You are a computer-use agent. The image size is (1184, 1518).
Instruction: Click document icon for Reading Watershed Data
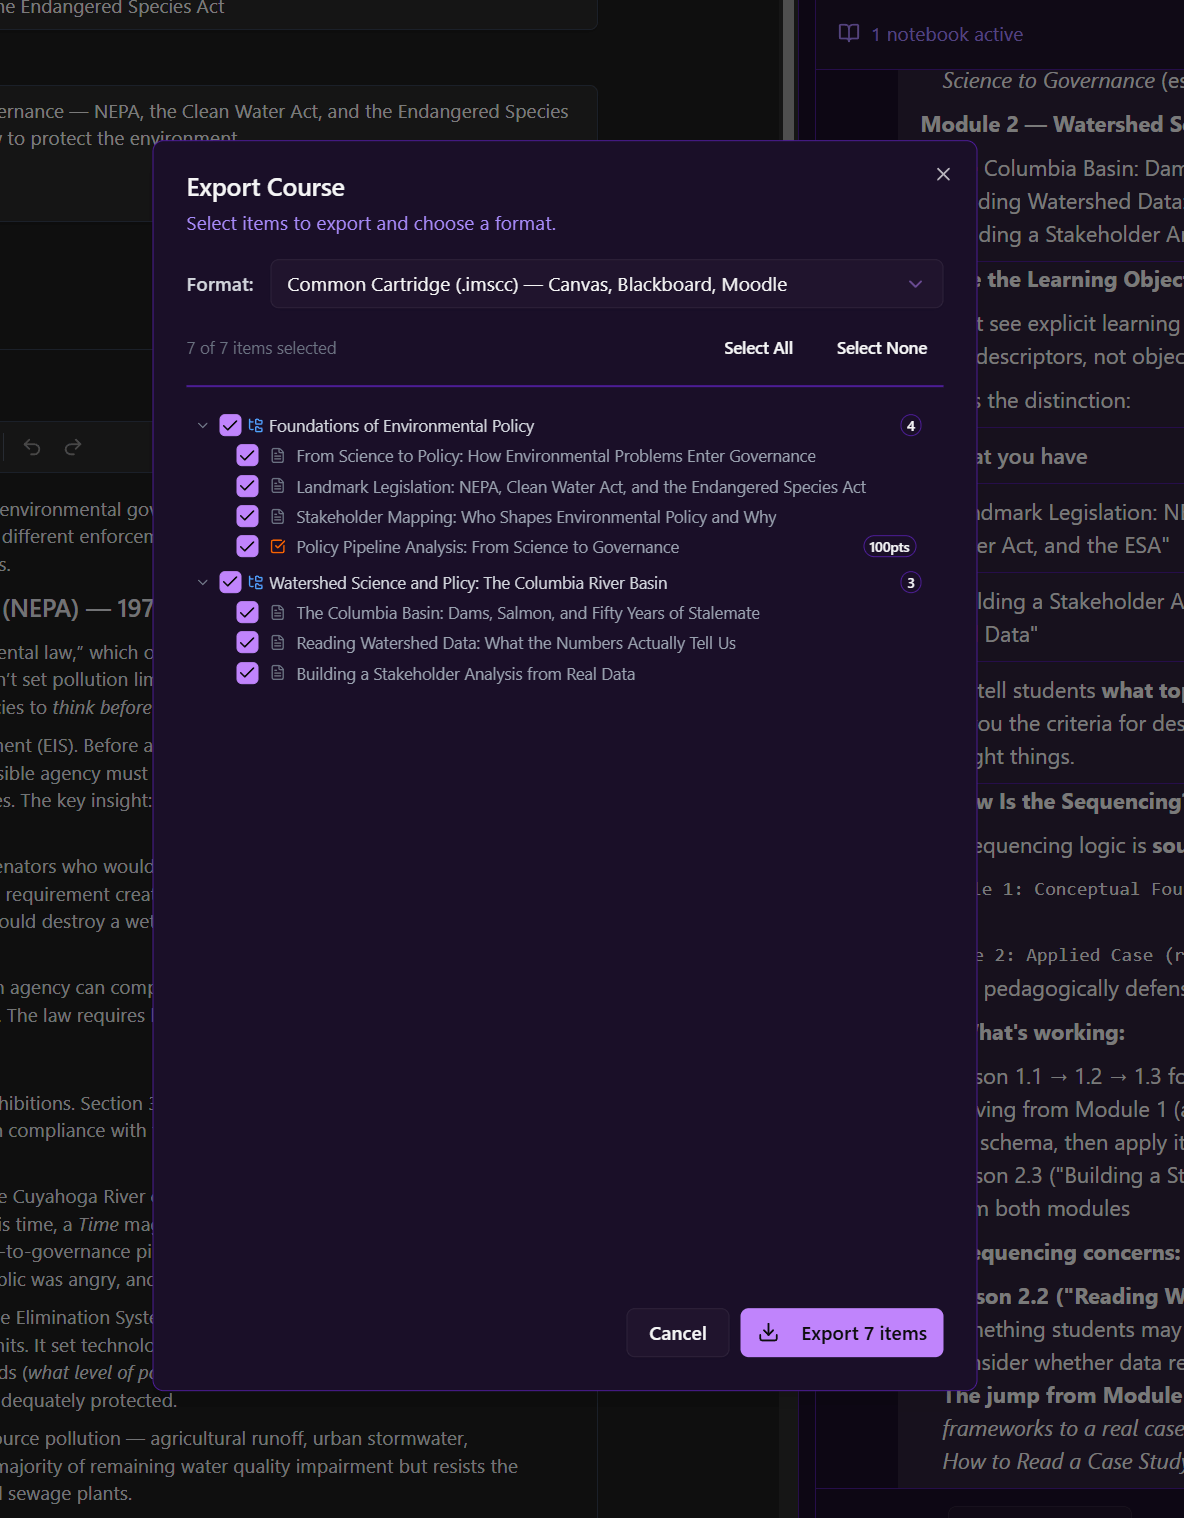pos(278,643)
